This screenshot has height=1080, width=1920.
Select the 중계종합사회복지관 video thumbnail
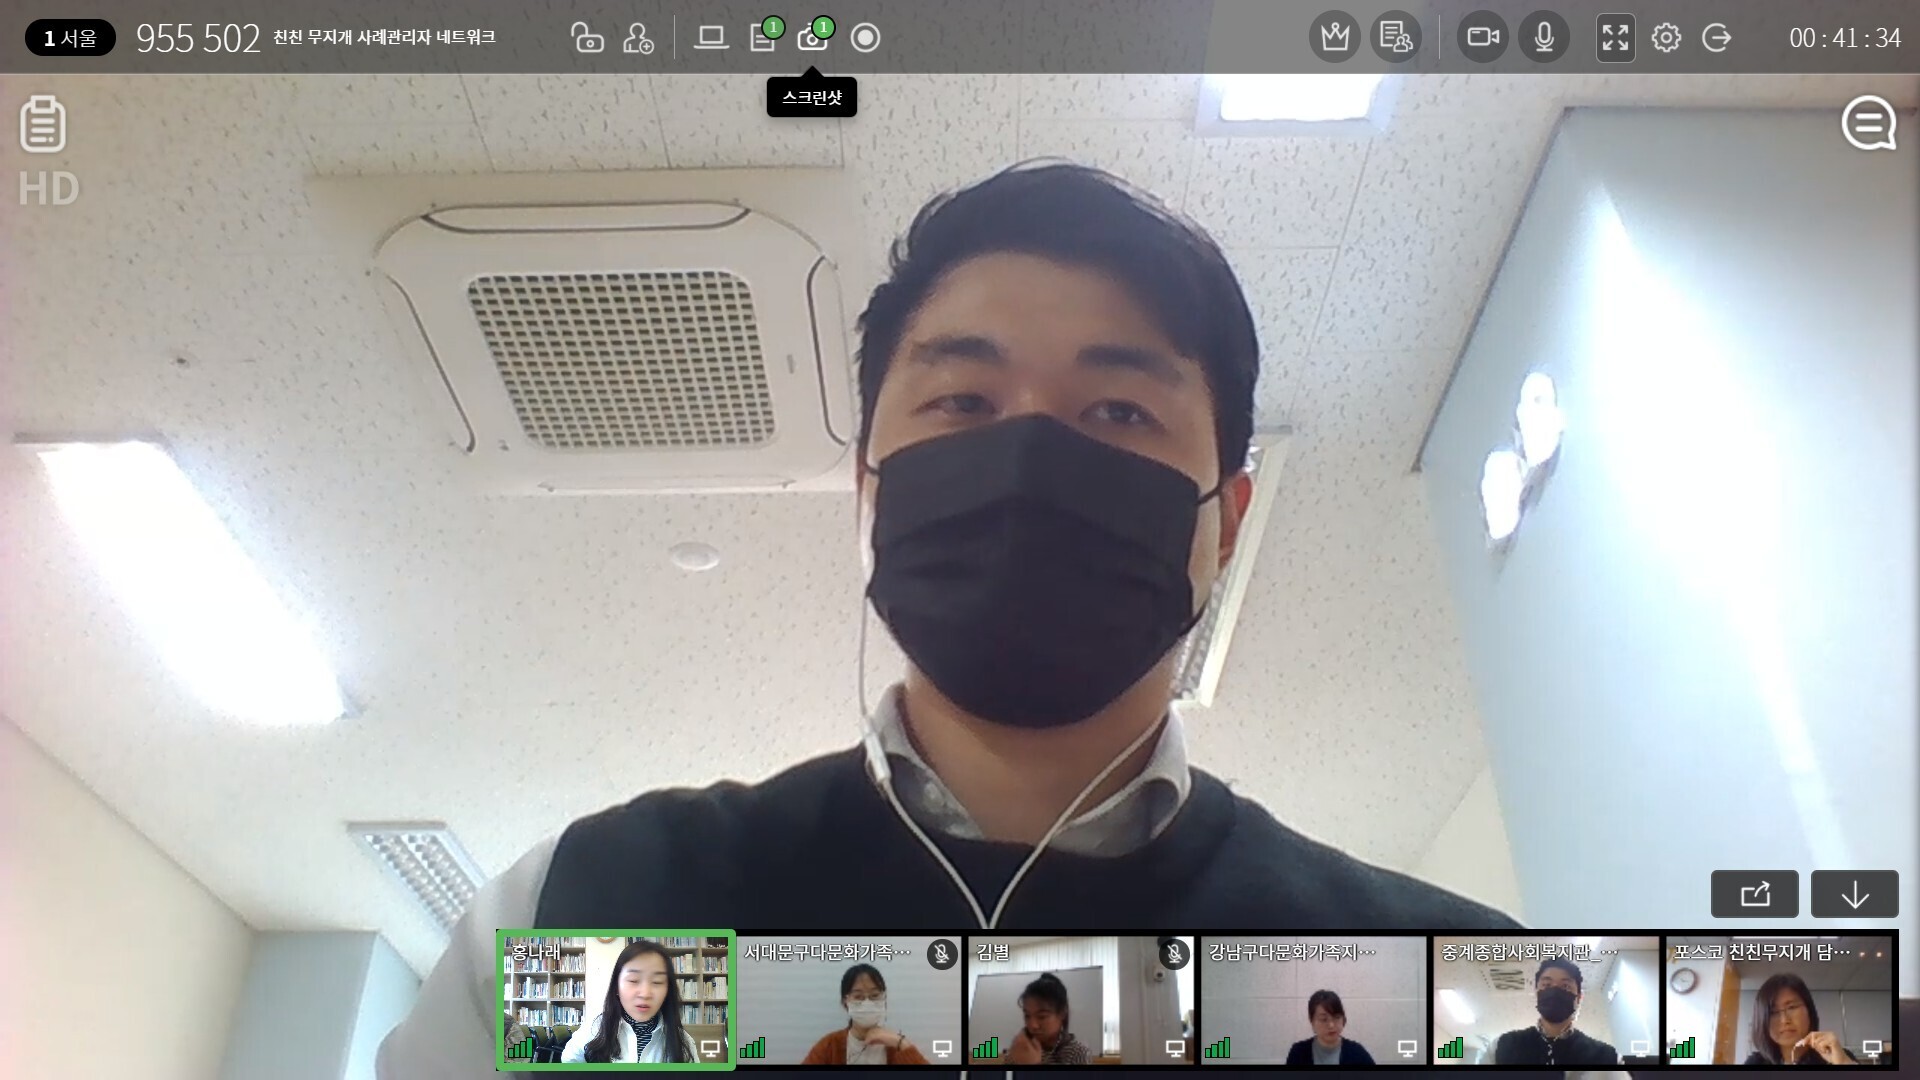point(1547,1000)
